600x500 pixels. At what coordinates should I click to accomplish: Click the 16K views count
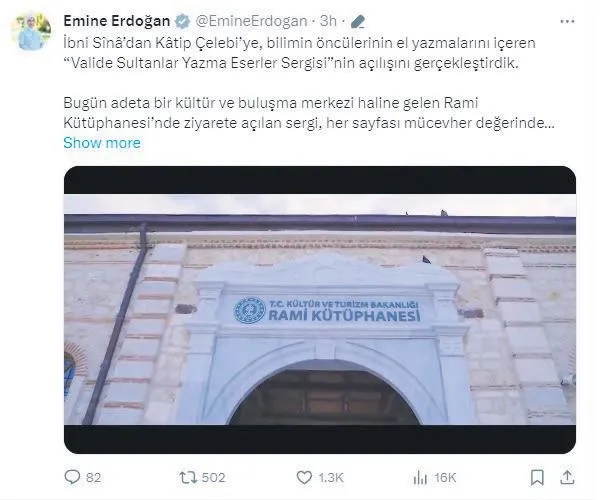pos(445,477)
